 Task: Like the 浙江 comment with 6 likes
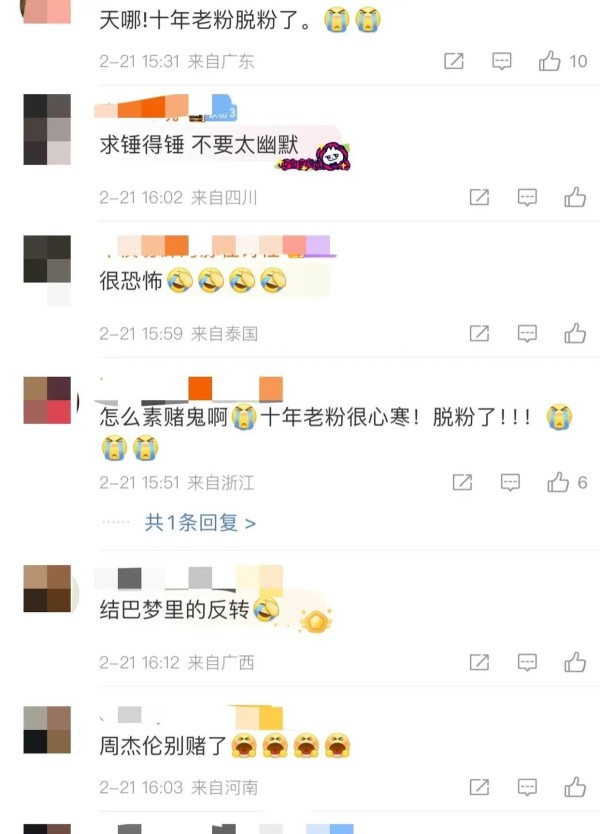(x=558, y=482)
